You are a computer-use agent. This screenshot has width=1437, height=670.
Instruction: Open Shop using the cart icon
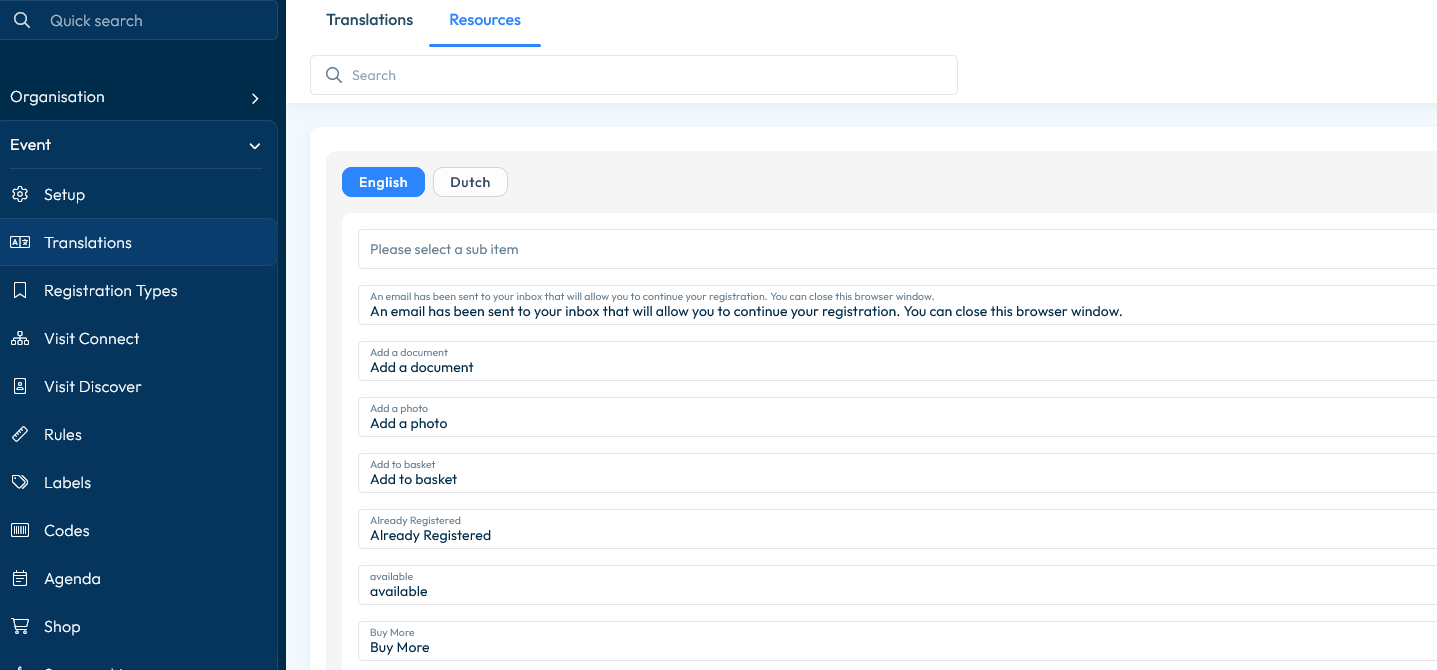coord(20,626)
